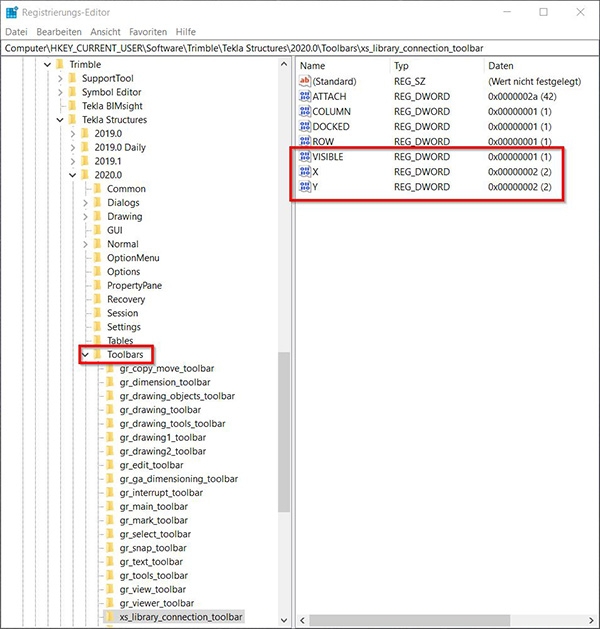This screenshot has width=600, height=629.
Task: Click the Symbol Editor folder icon
Action: (x=73, y=92)
